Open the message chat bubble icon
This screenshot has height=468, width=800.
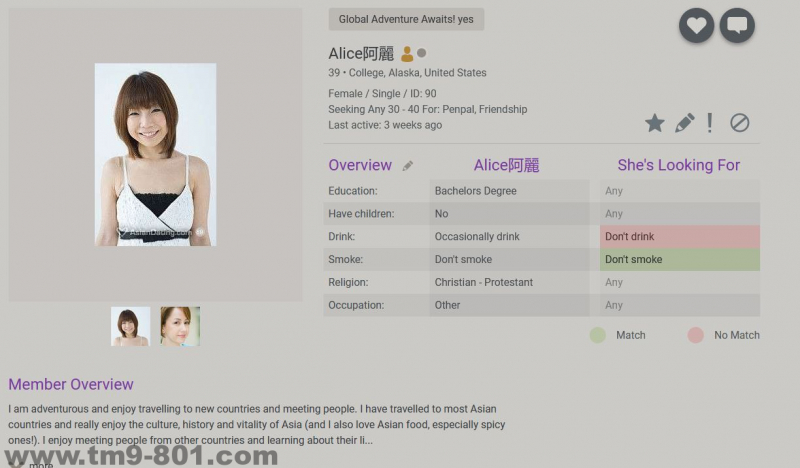click(x=737, y=25)
